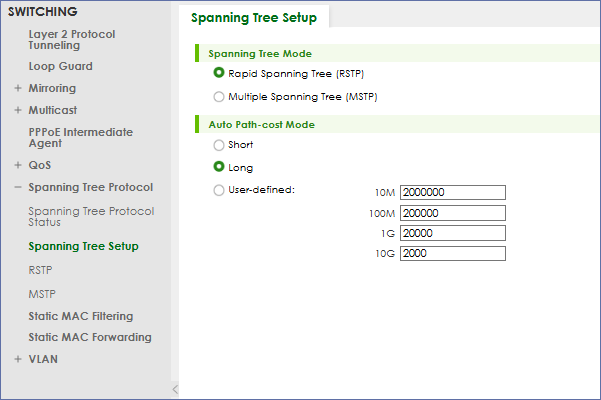The width and height of the screenshot is (601, 400).
Task: Expand the QoS menu section
Action: tap(18, 165)
